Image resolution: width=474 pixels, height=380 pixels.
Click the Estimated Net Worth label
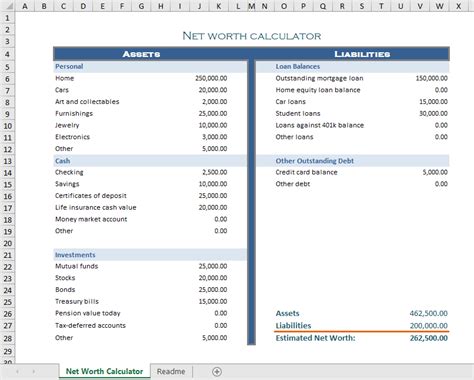pos(315,338)
